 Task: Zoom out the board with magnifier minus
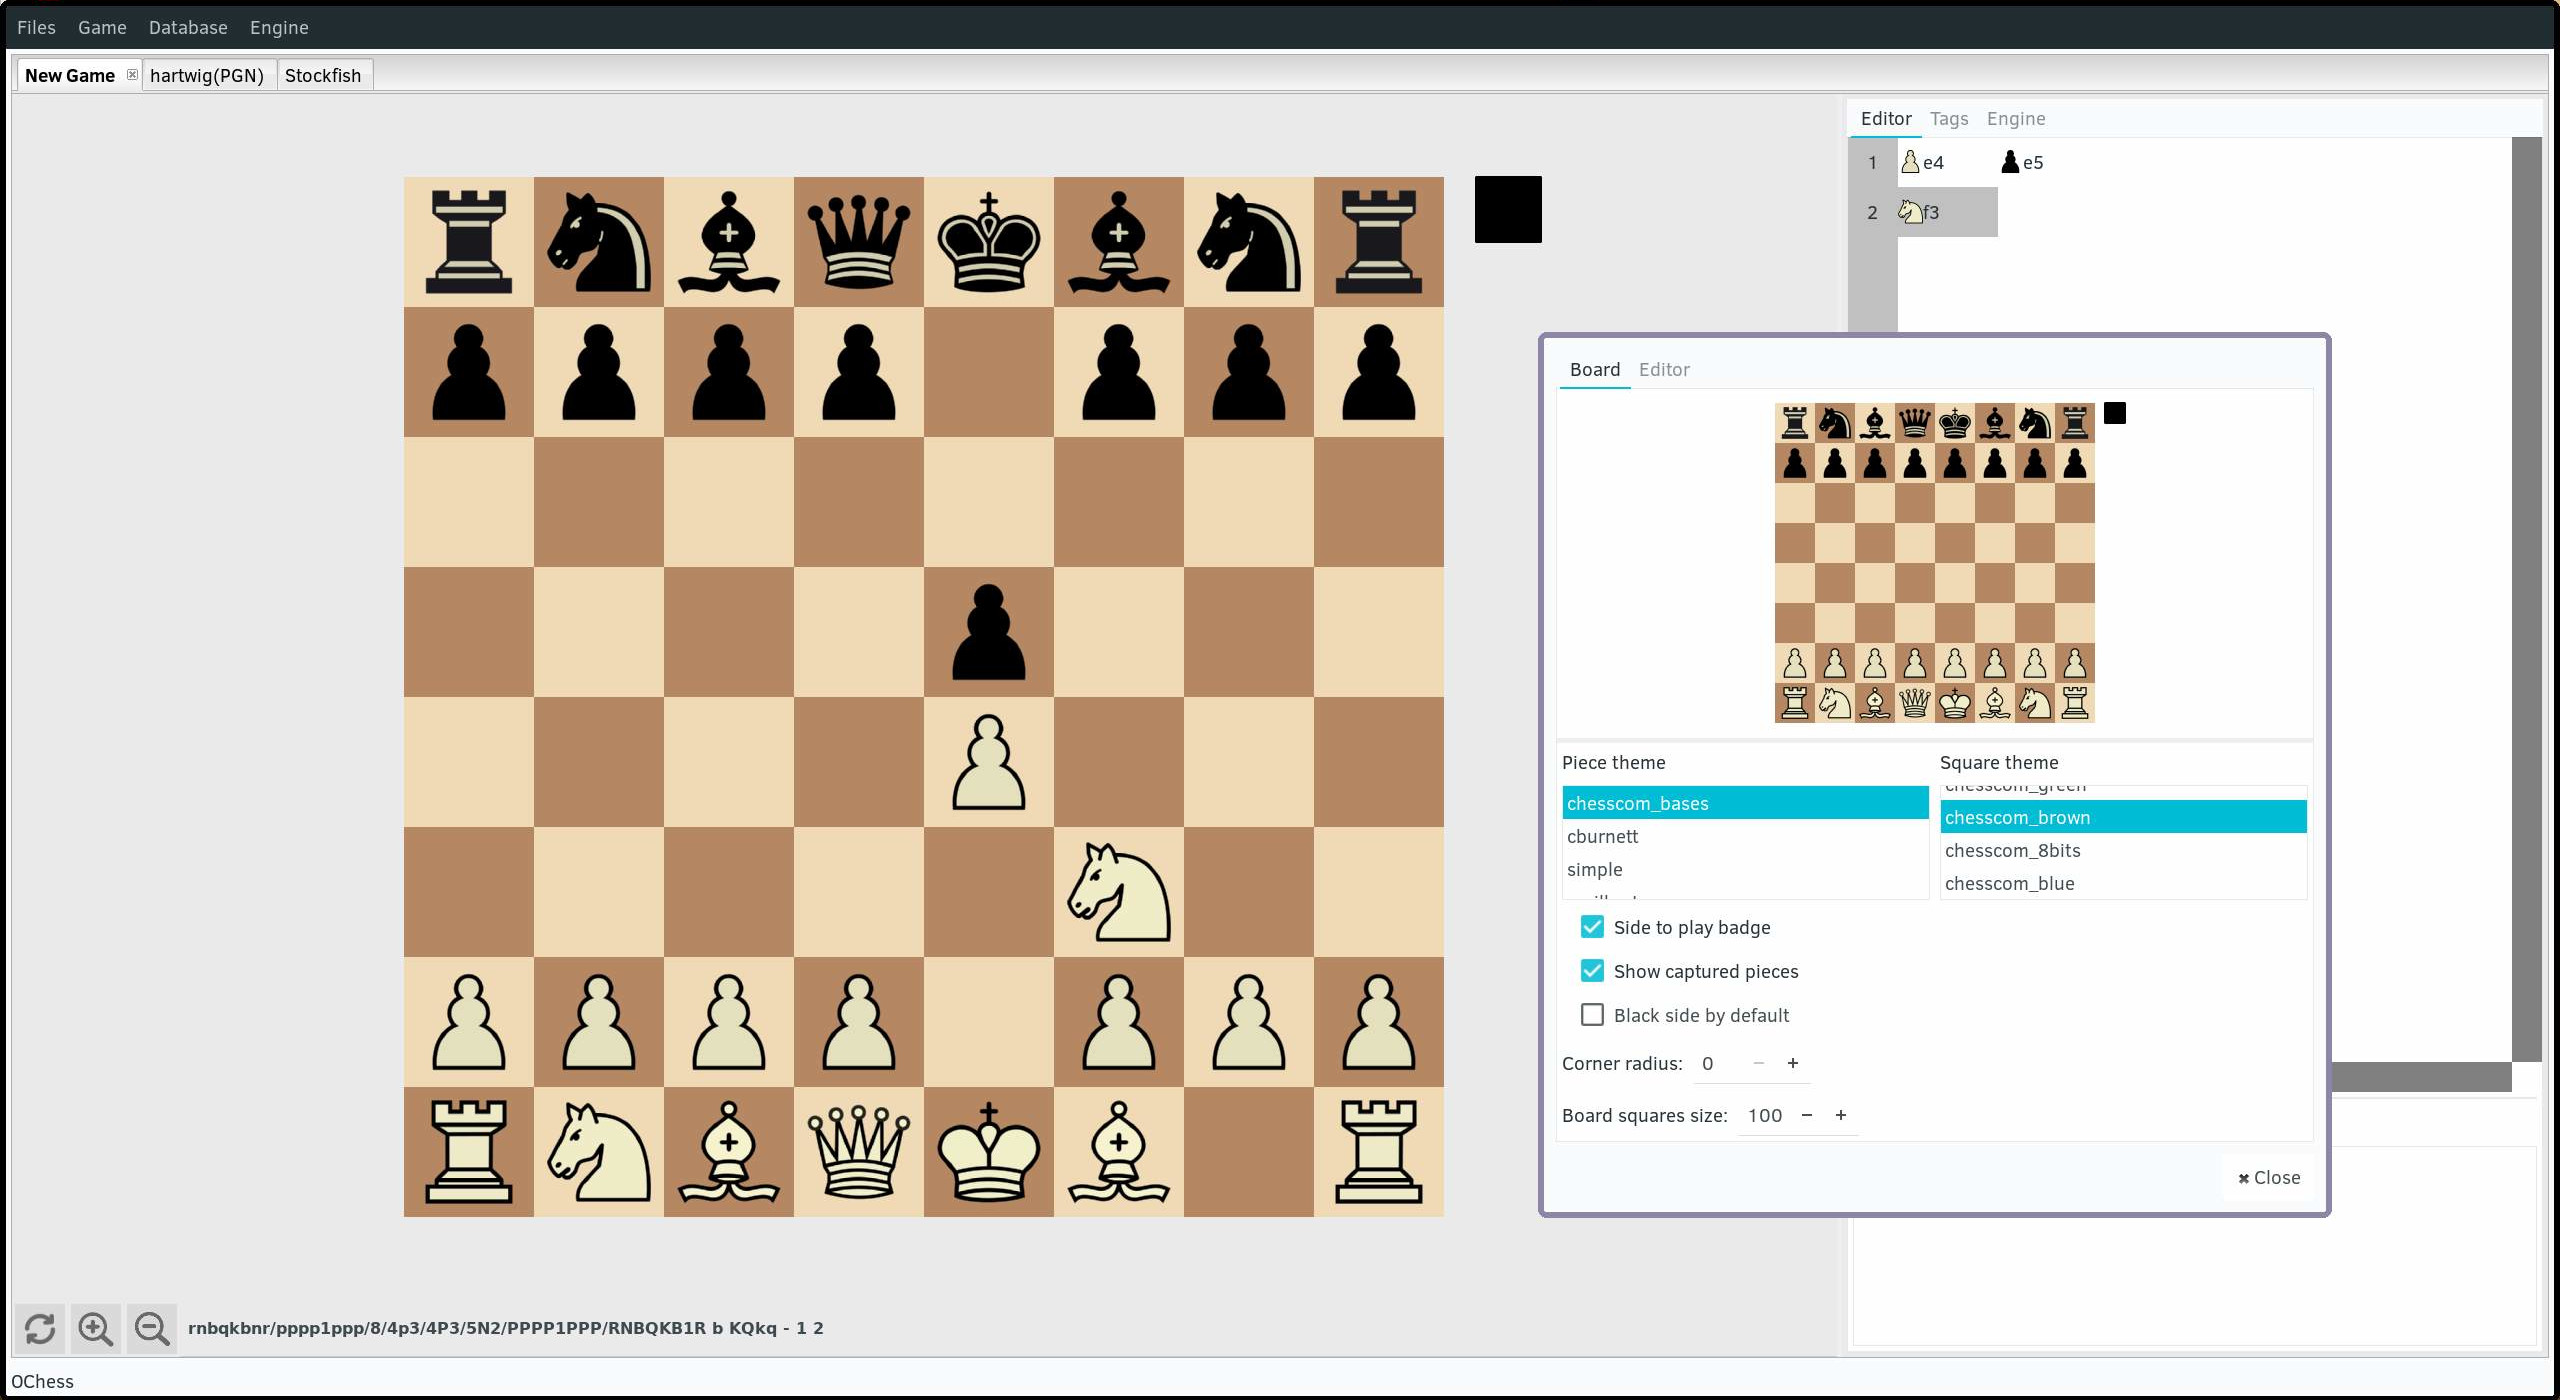pyautogui.click(x=152, y=1328)
